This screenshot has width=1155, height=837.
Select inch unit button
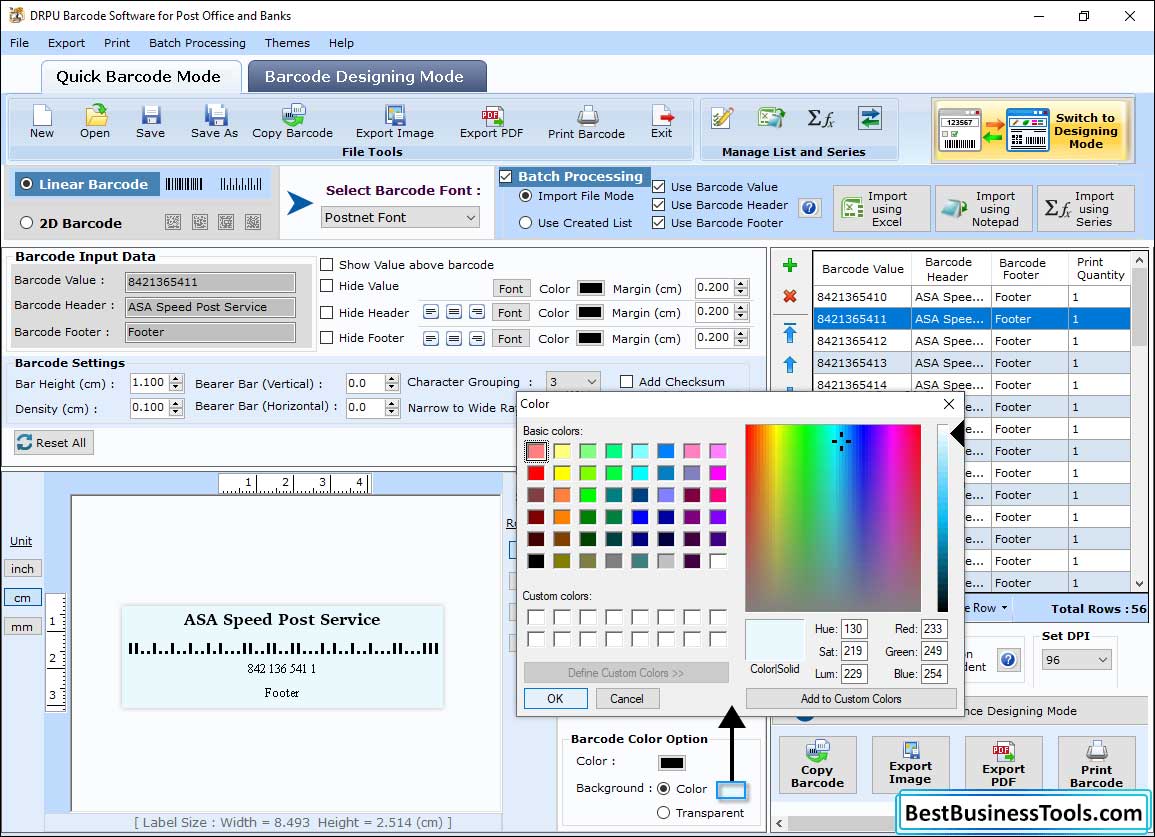click(x=22, y=569)
